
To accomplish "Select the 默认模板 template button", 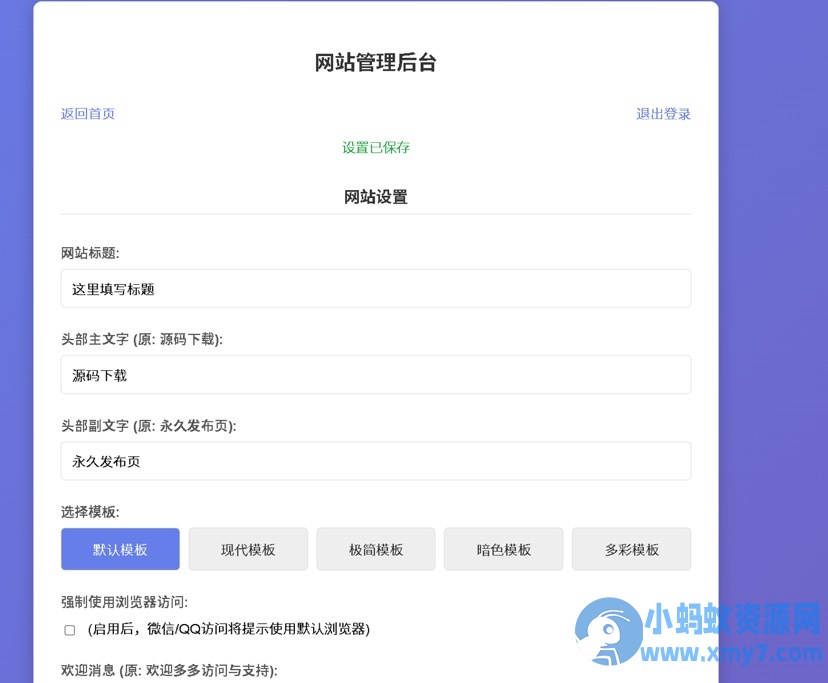I will pyautogui.click(x=120, y=549).
